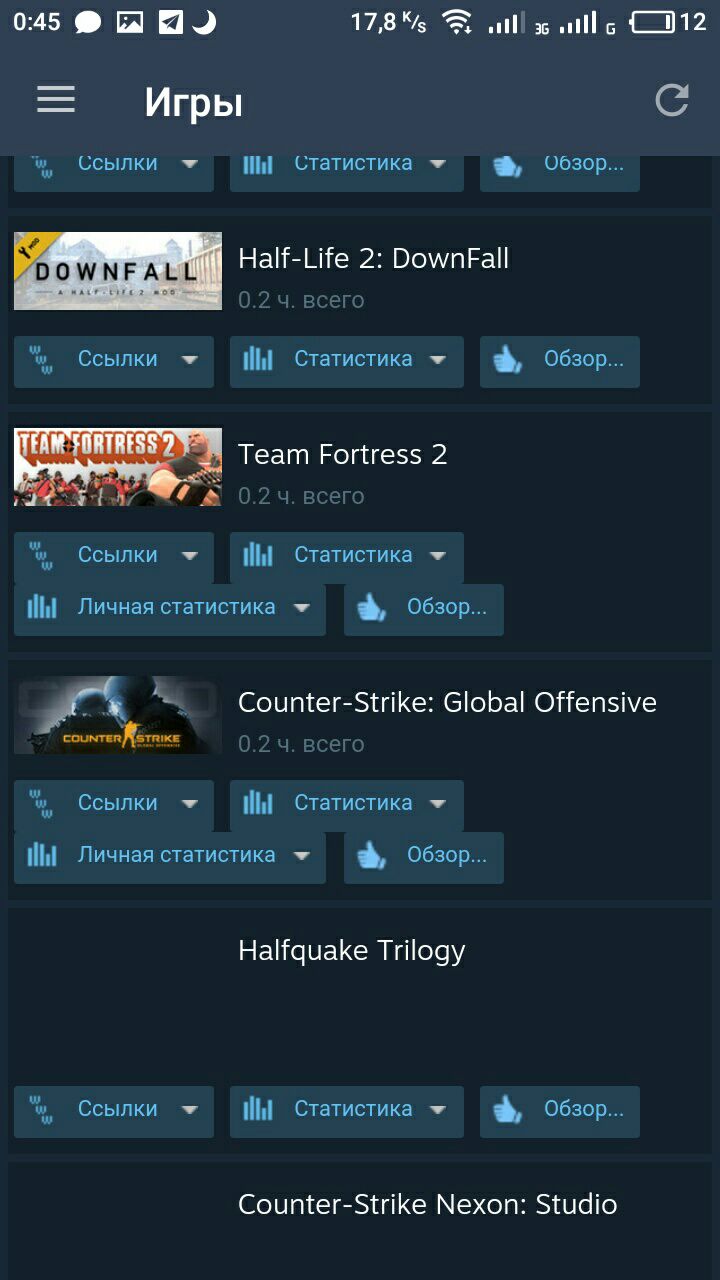
Task: Click Обзор button for Counter-Strike: Global Offensive
Action: pos(424,857)
